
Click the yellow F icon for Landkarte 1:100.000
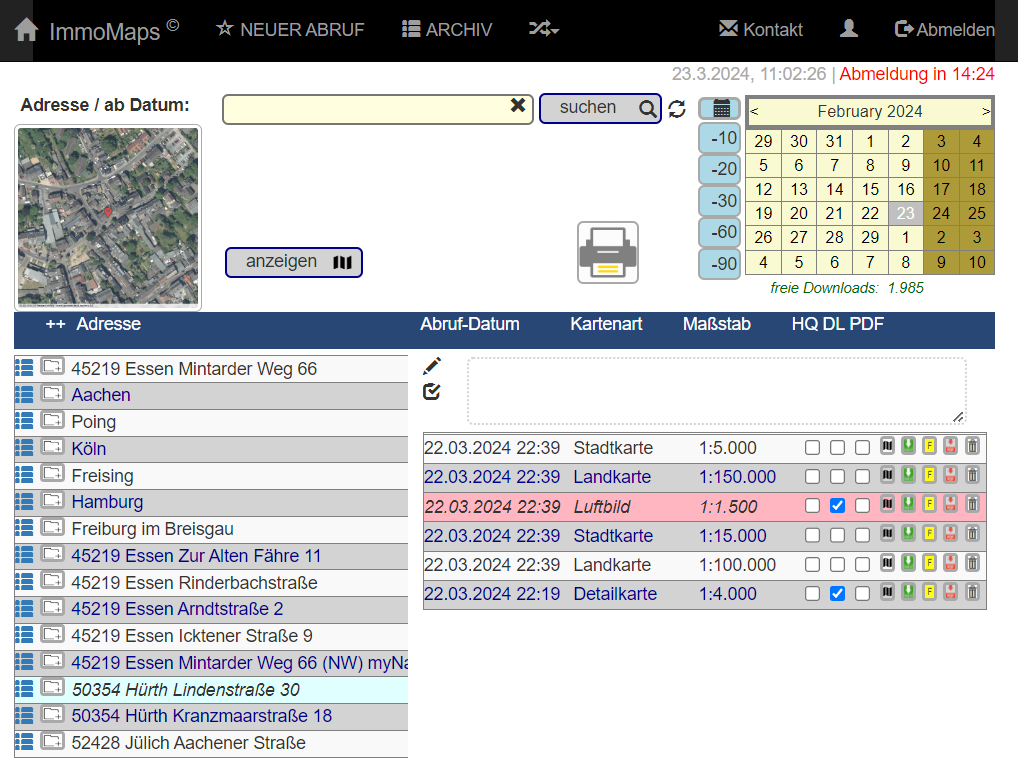click(x=929, y=565)
